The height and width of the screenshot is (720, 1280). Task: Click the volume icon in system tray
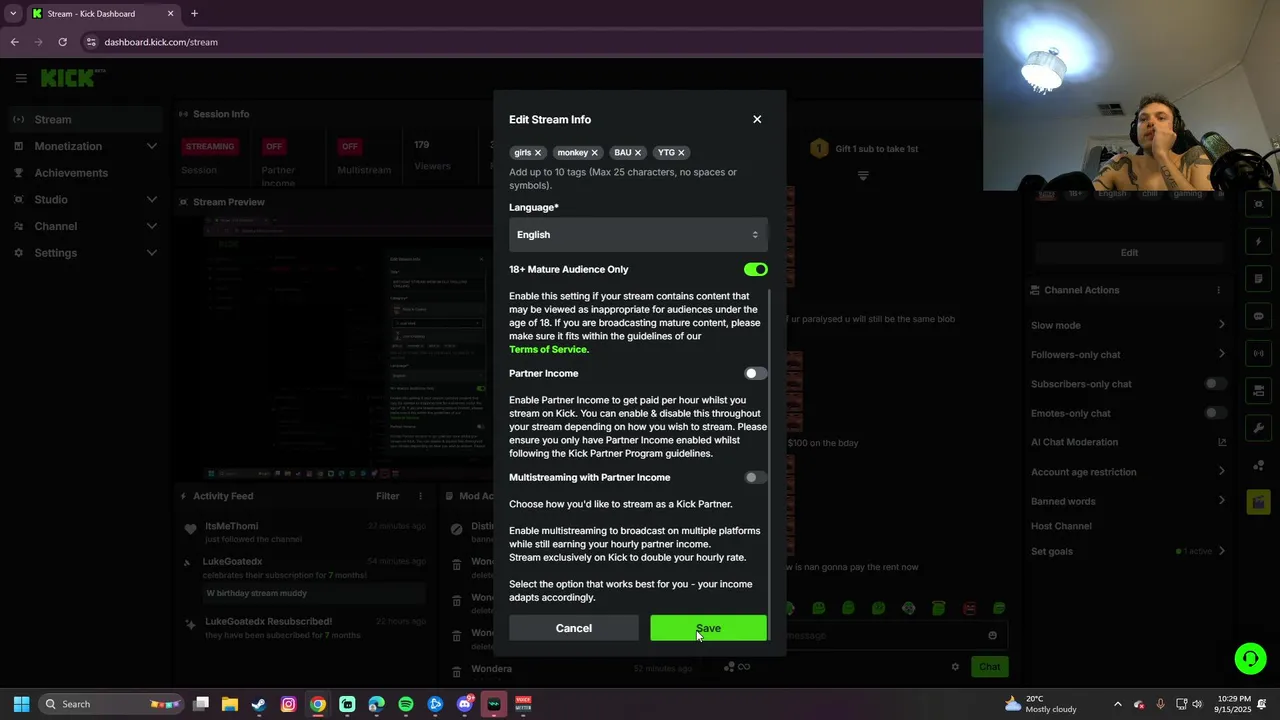(x=1197, y=704)
